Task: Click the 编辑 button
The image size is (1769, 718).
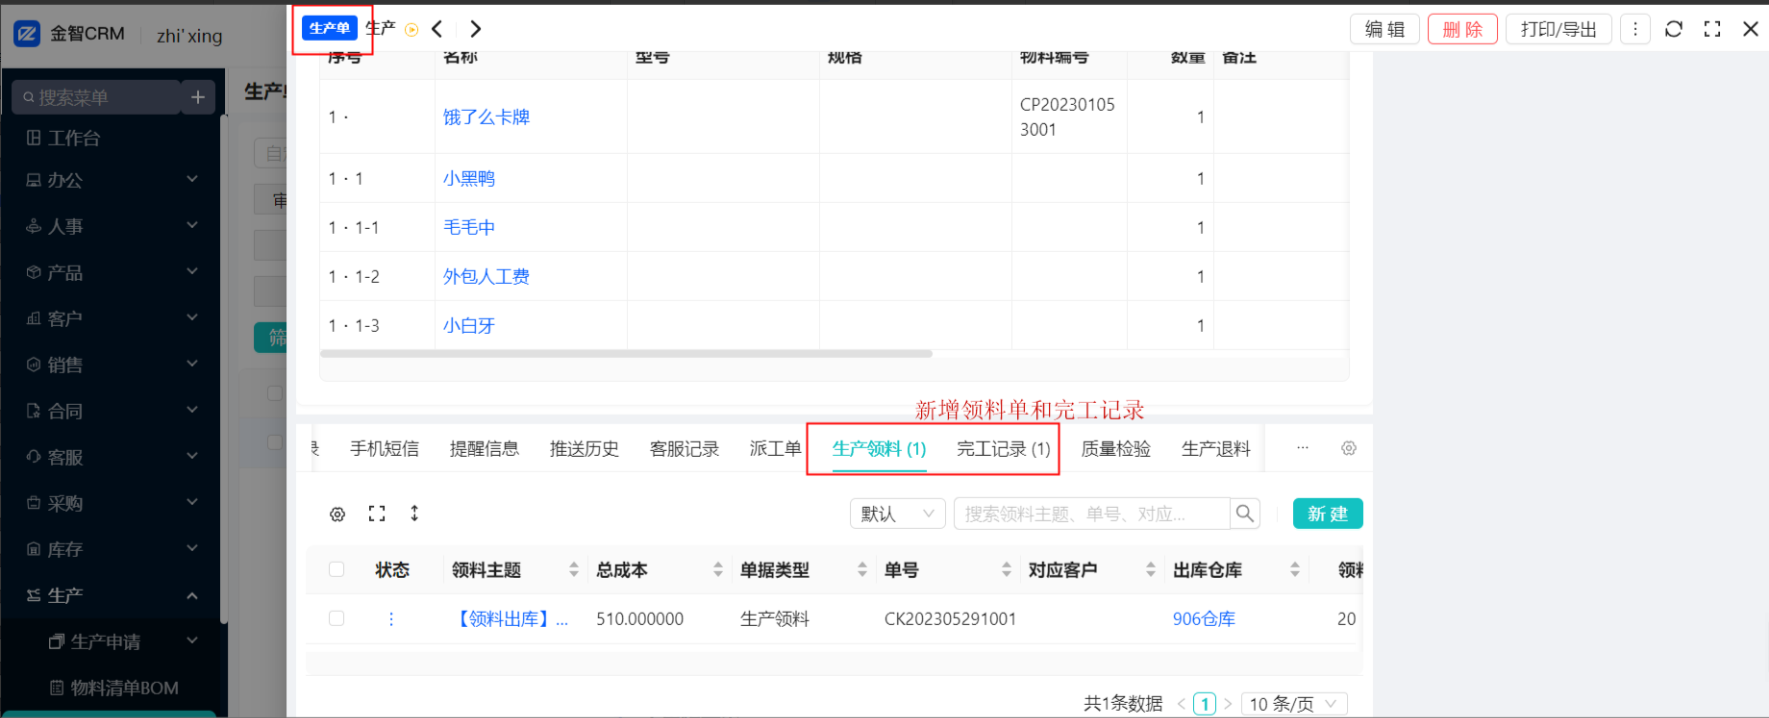Action: tap(1385, 29)
